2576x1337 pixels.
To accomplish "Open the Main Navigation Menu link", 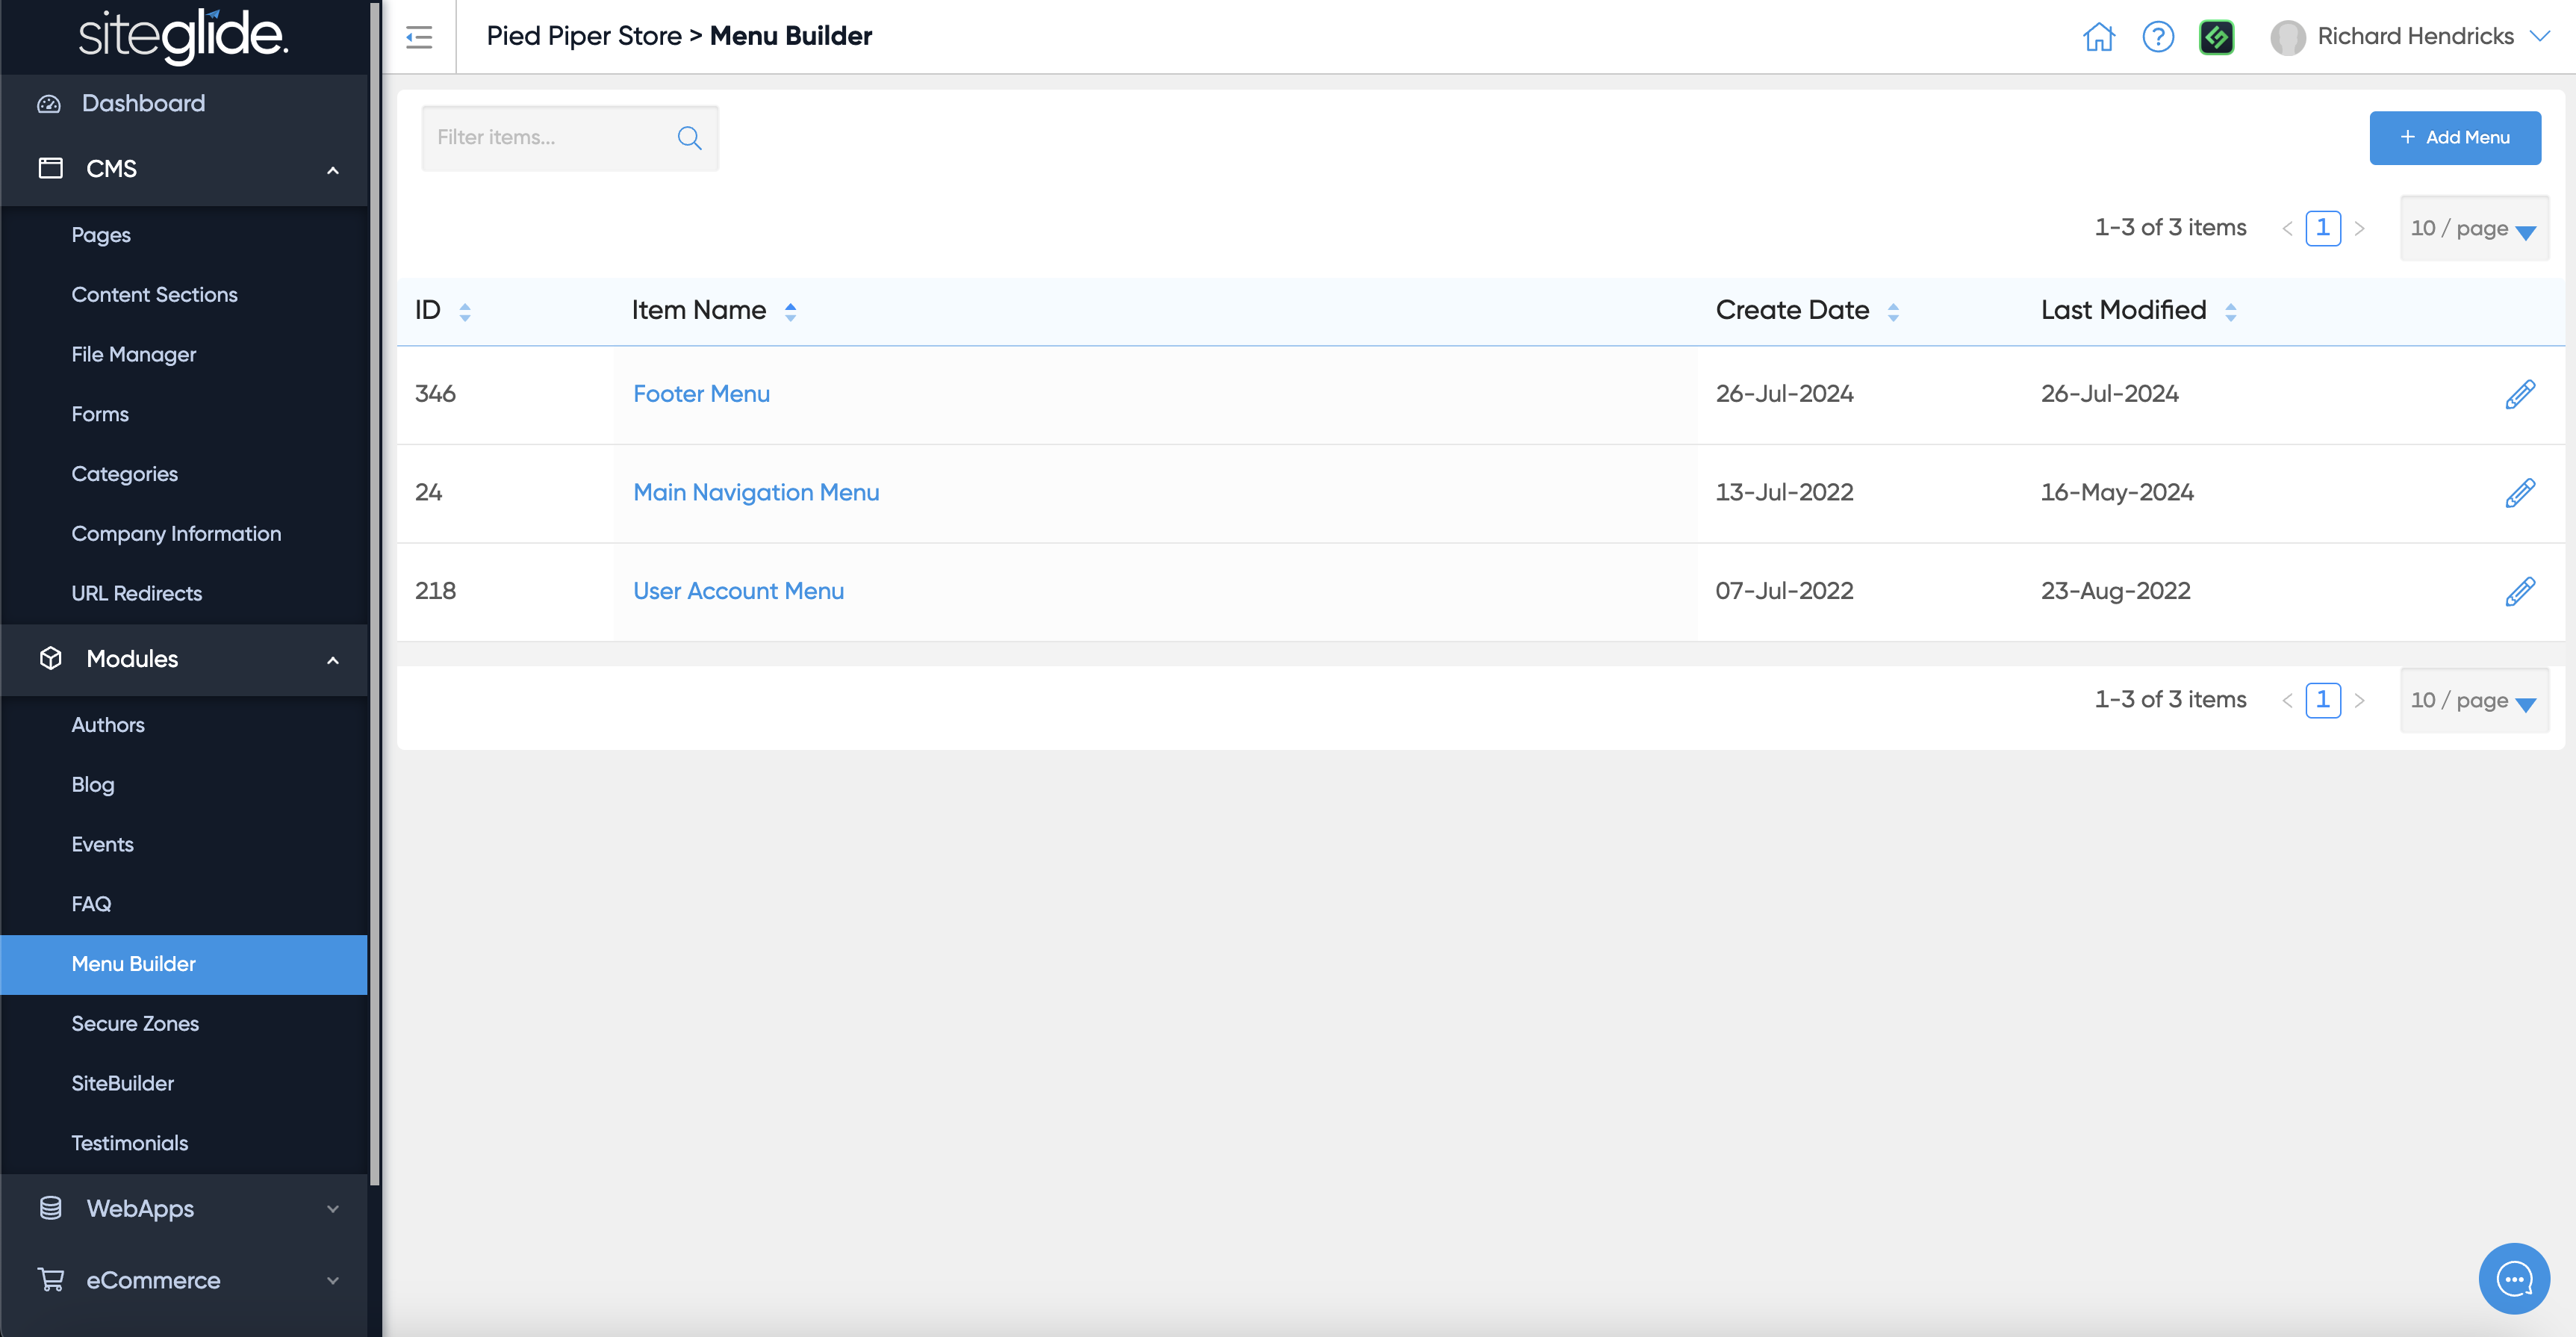I will point(756,492).
